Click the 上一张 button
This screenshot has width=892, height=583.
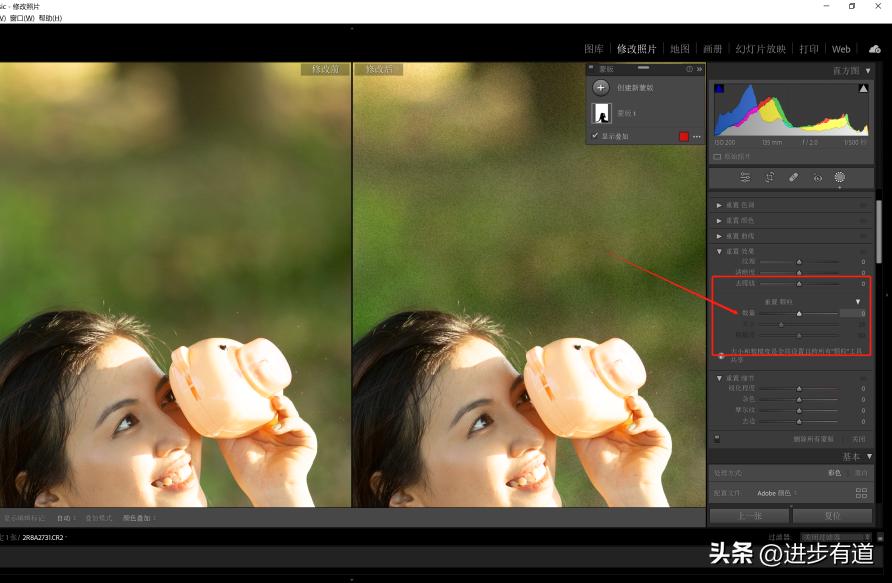[x=749, y=516]
